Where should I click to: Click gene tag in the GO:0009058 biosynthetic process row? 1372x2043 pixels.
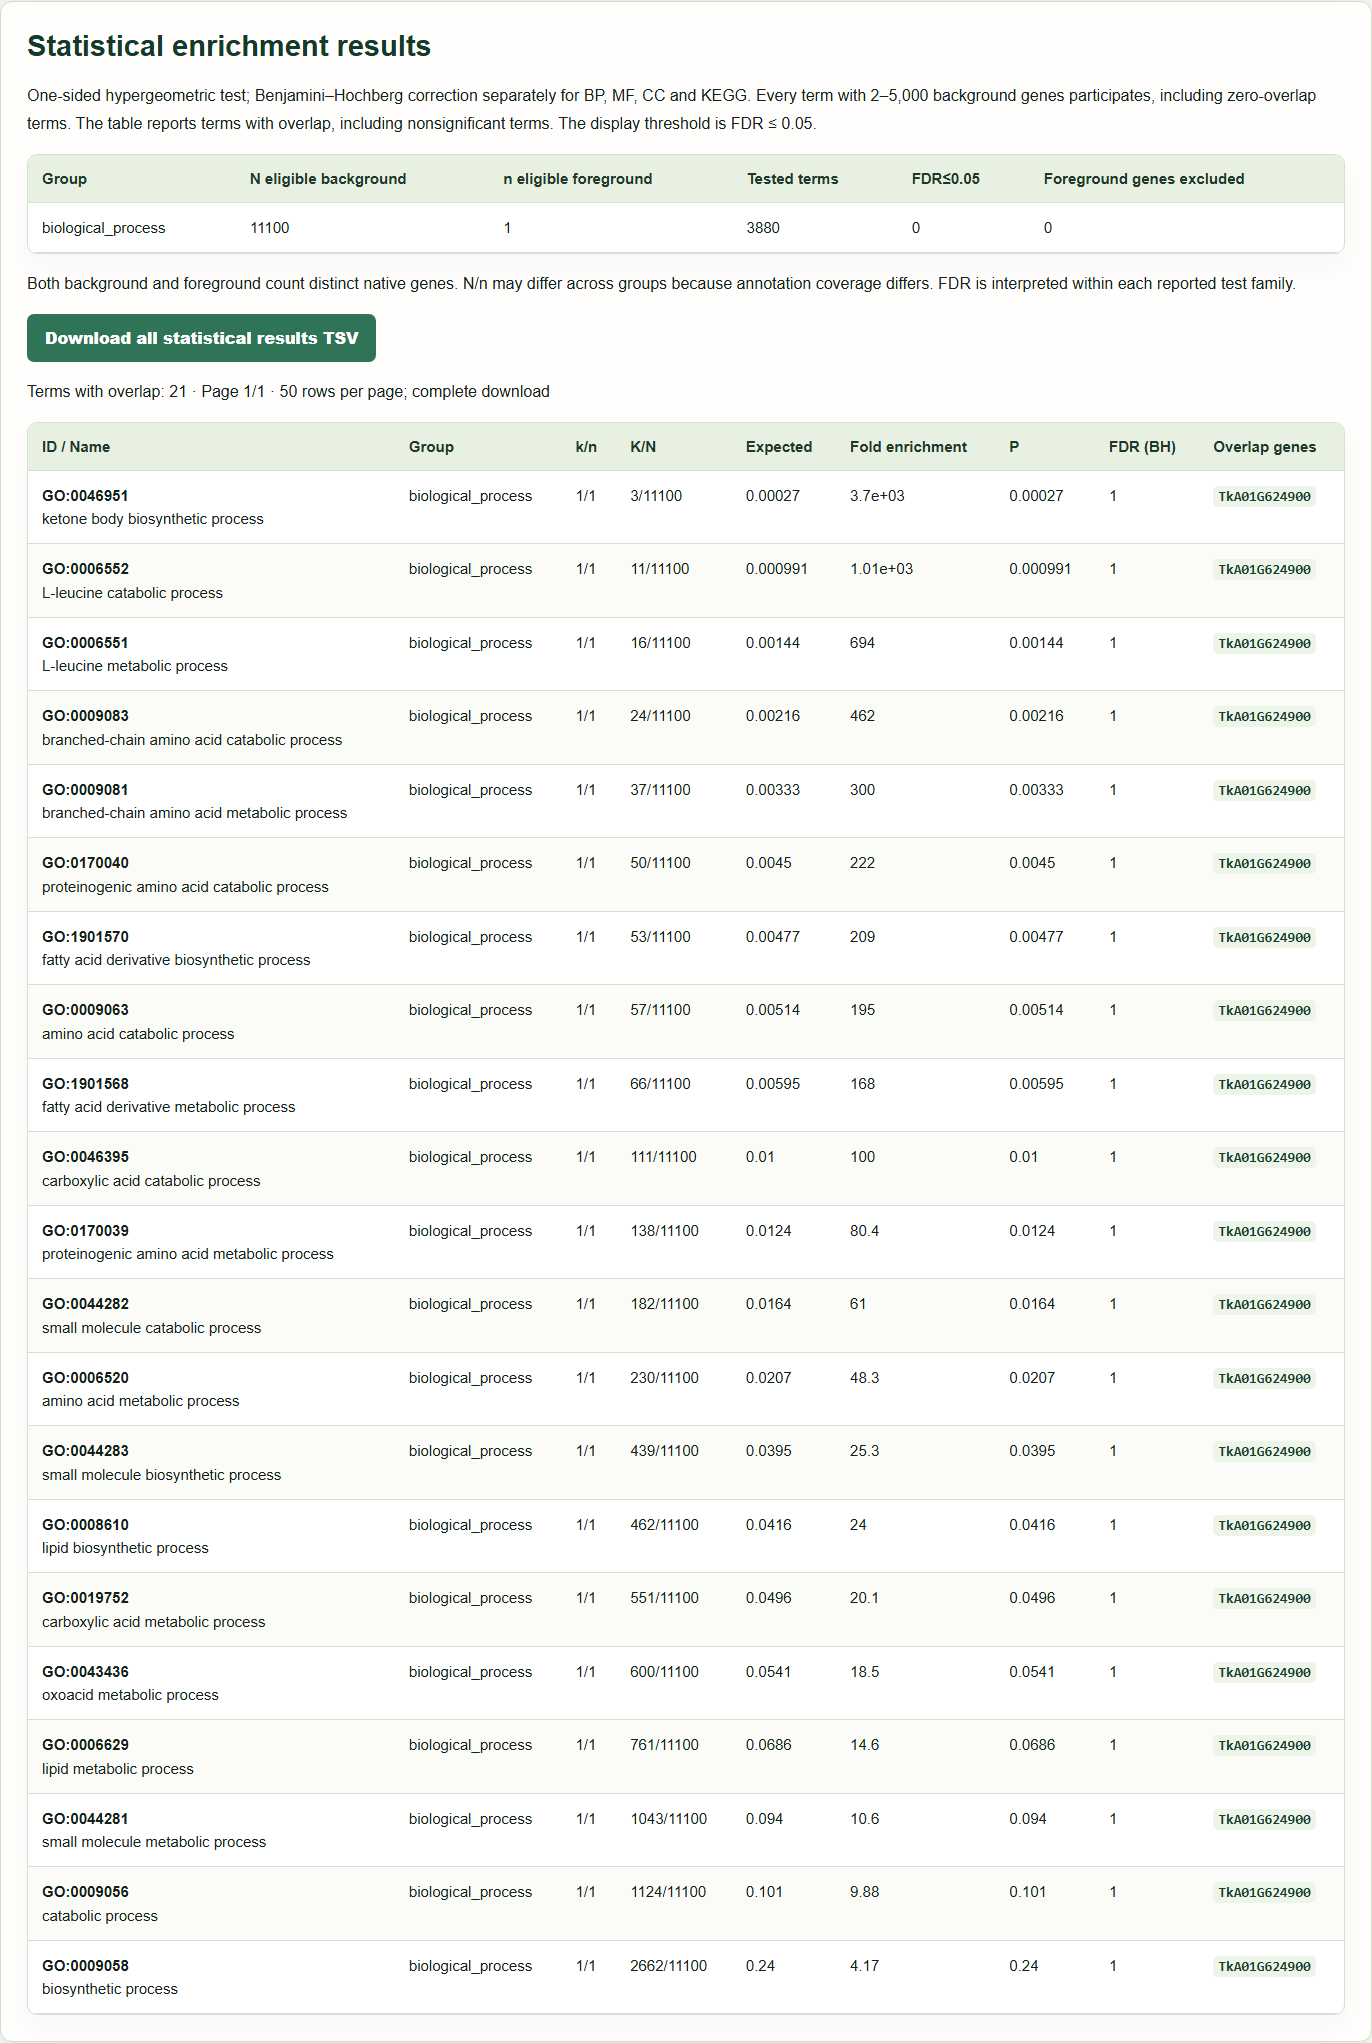1264,1966
